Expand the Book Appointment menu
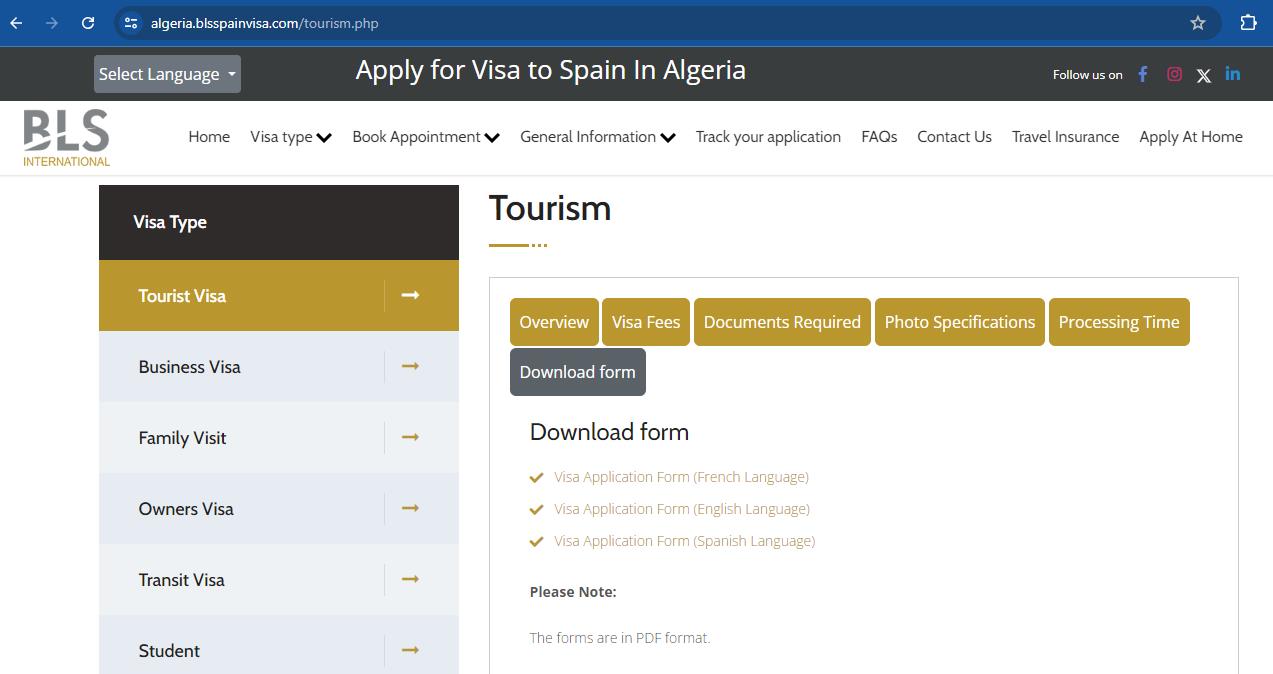This screenshot has width=1273, height=674. [x=425, y=137]
